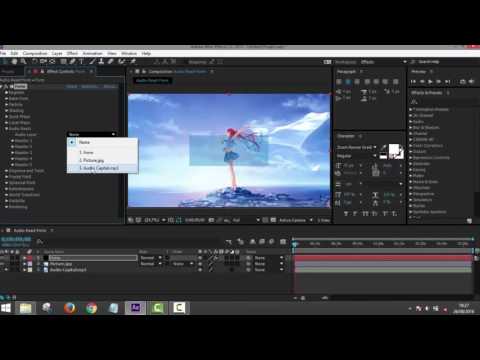Open the timeline Graph Editor
The width and height of the screenshot is (480, 360).
click(283, 241)
